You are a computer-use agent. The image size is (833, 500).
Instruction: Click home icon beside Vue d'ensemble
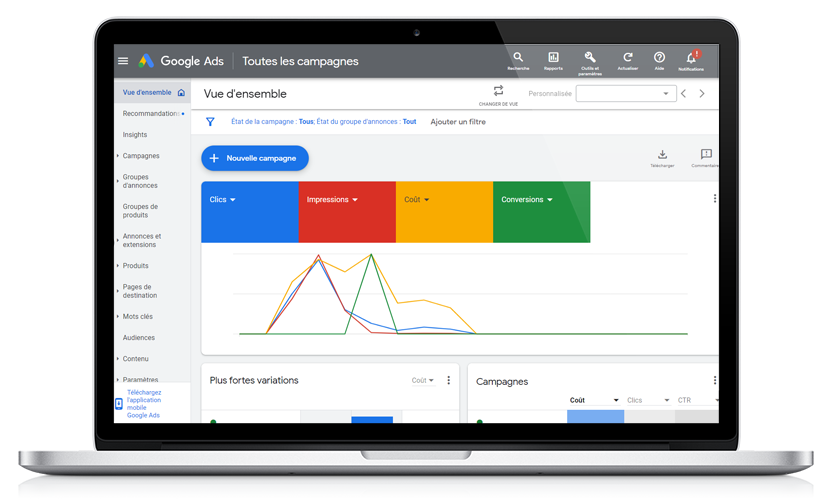click(181, 92)
